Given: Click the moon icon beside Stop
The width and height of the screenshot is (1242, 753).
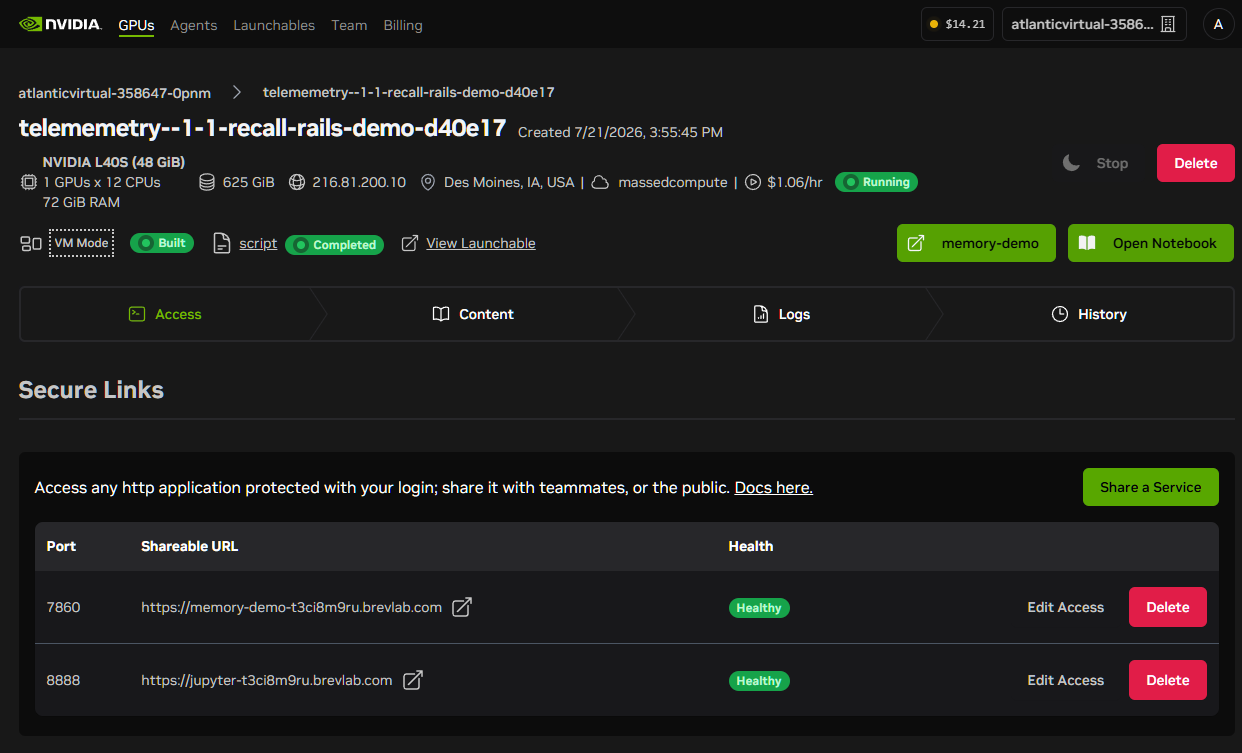Looking at the screenshot, I should (x=1071, y=163).
